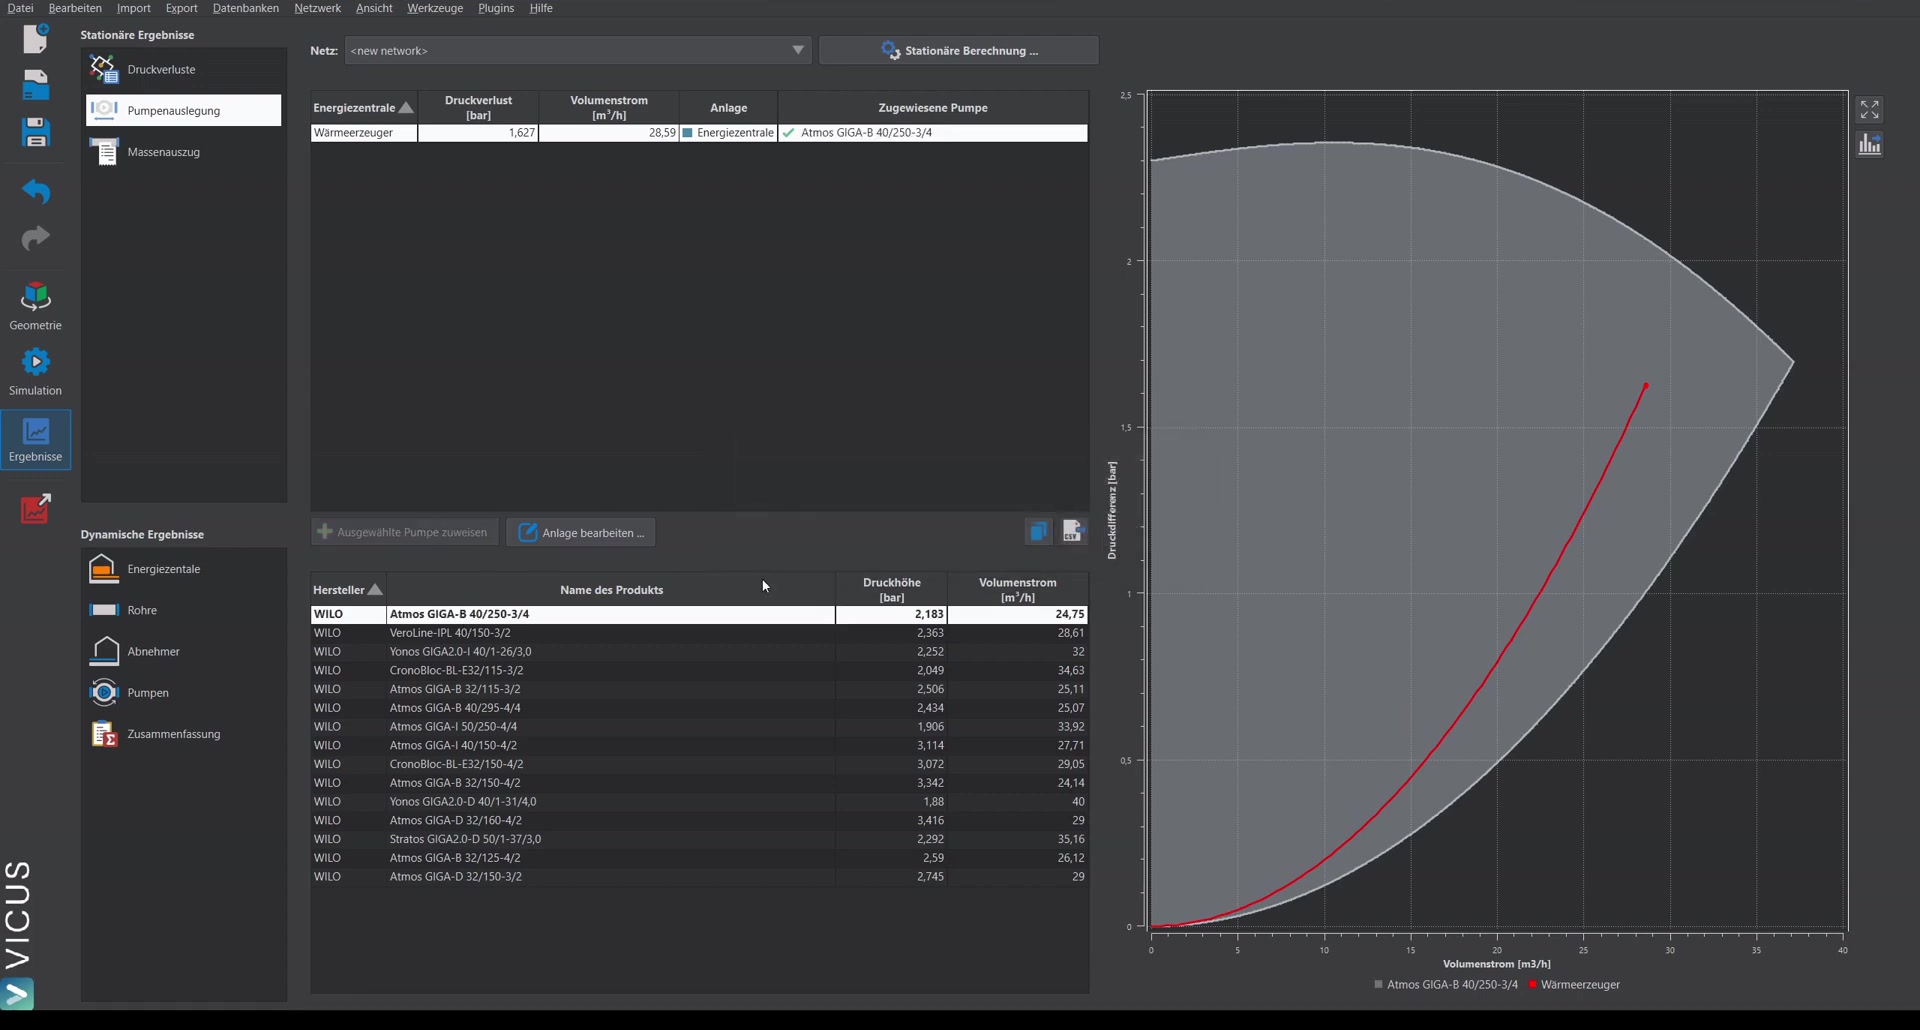Select pump Atmos GIGA-I 40/150-4/2
This screenshot has height=1030, width=1920.
699,745
